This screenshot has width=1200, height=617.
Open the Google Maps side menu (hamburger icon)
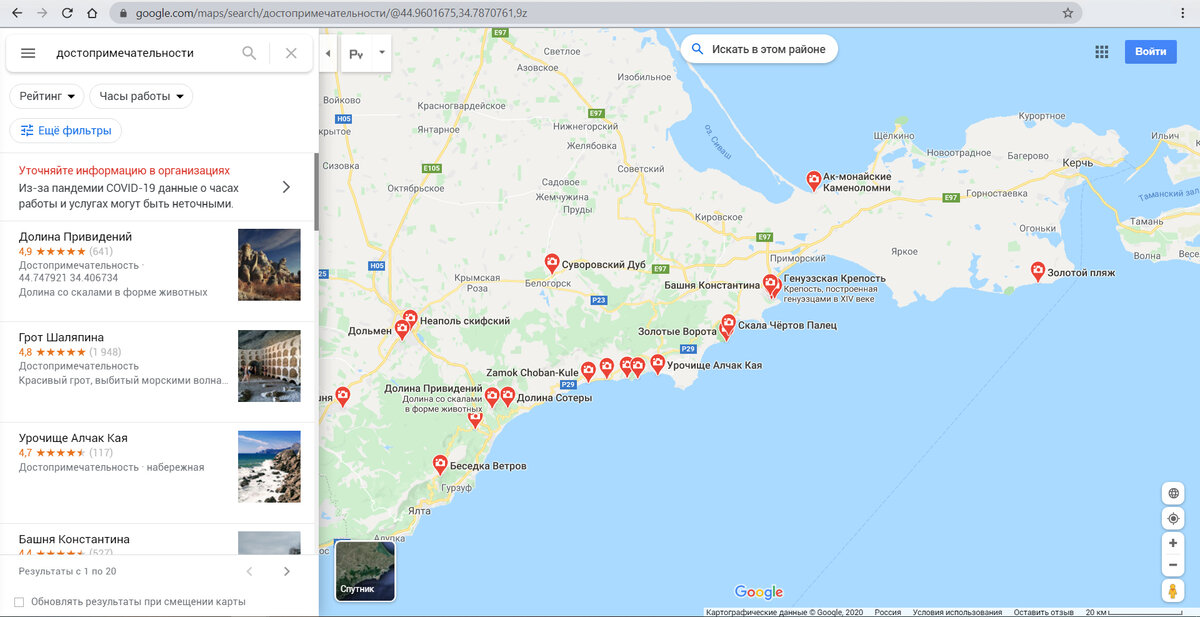28,53
